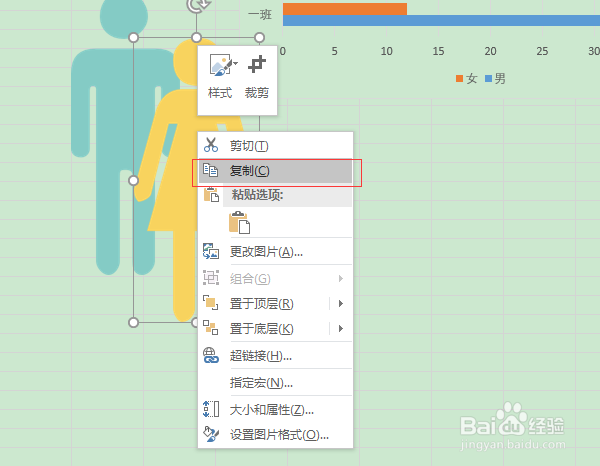Click the 男 legend label text

tap(500, 78)
